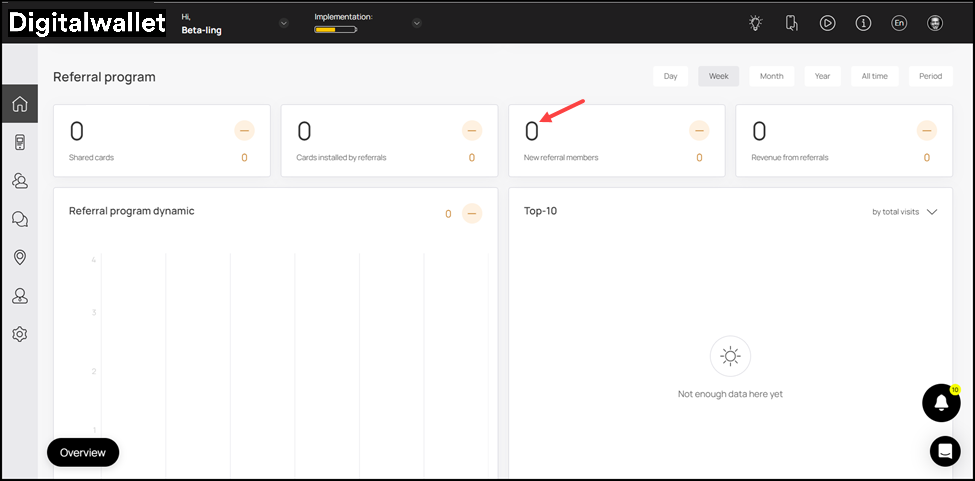Open the En language selector
The height and width of the screenshot is (481, 975).
pos(899,23)
